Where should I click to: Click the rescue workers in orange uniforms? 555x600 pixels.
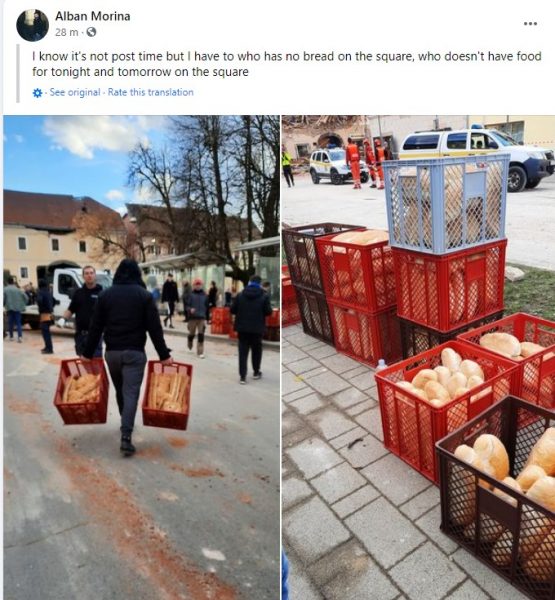pos(366,163)
